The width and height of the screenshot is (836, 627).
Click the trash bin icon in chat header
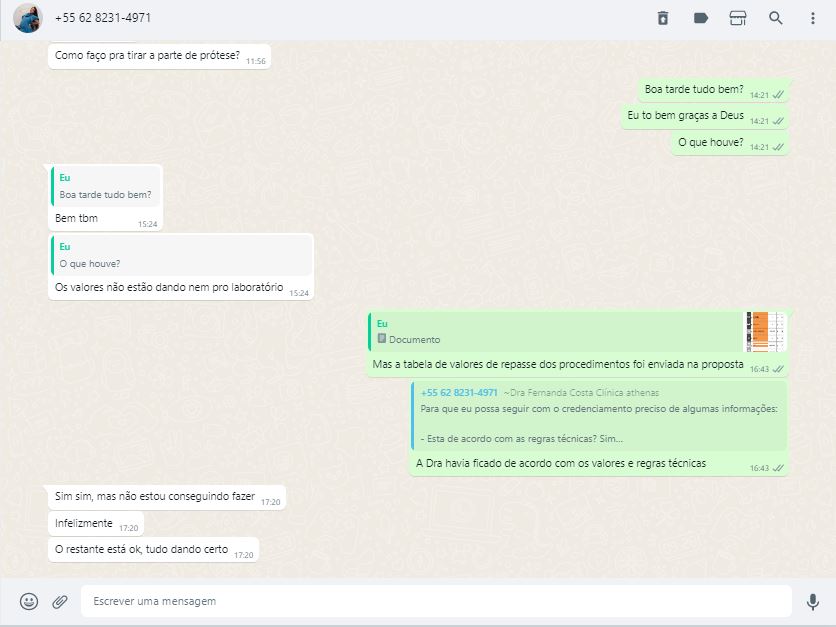[x=662, y=18]
